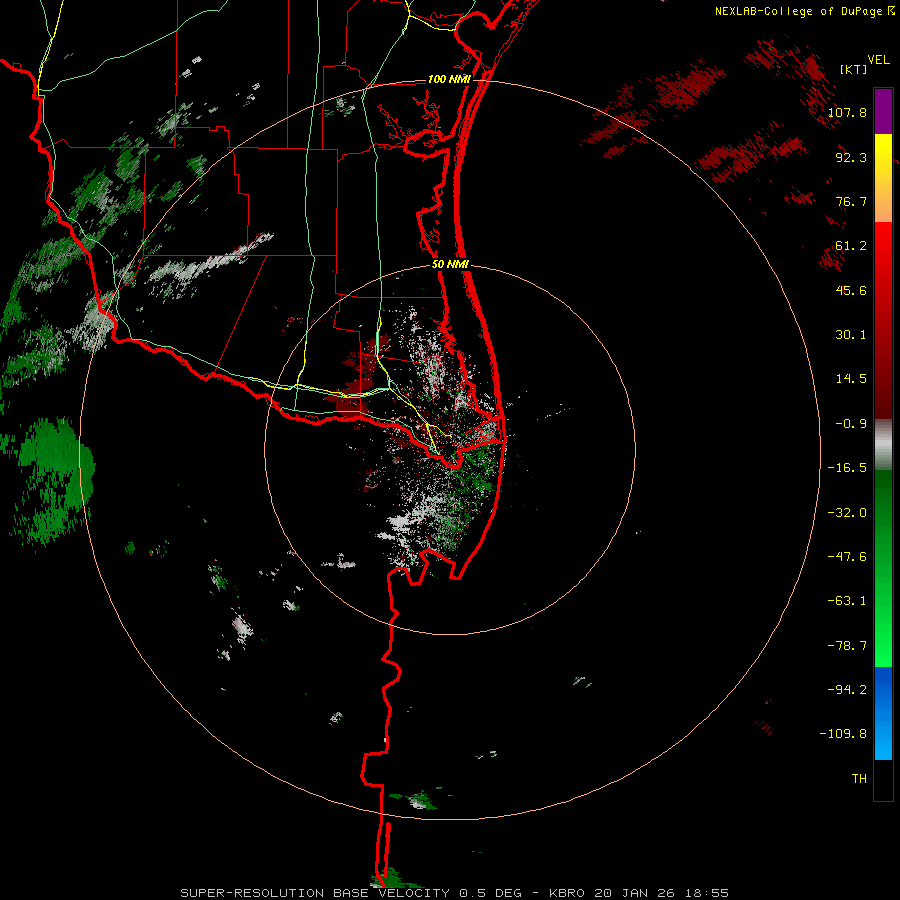Screen dimensions: 900x900
Task: Click the 0.5 DEG elevation text
Action: coord(490,893)
